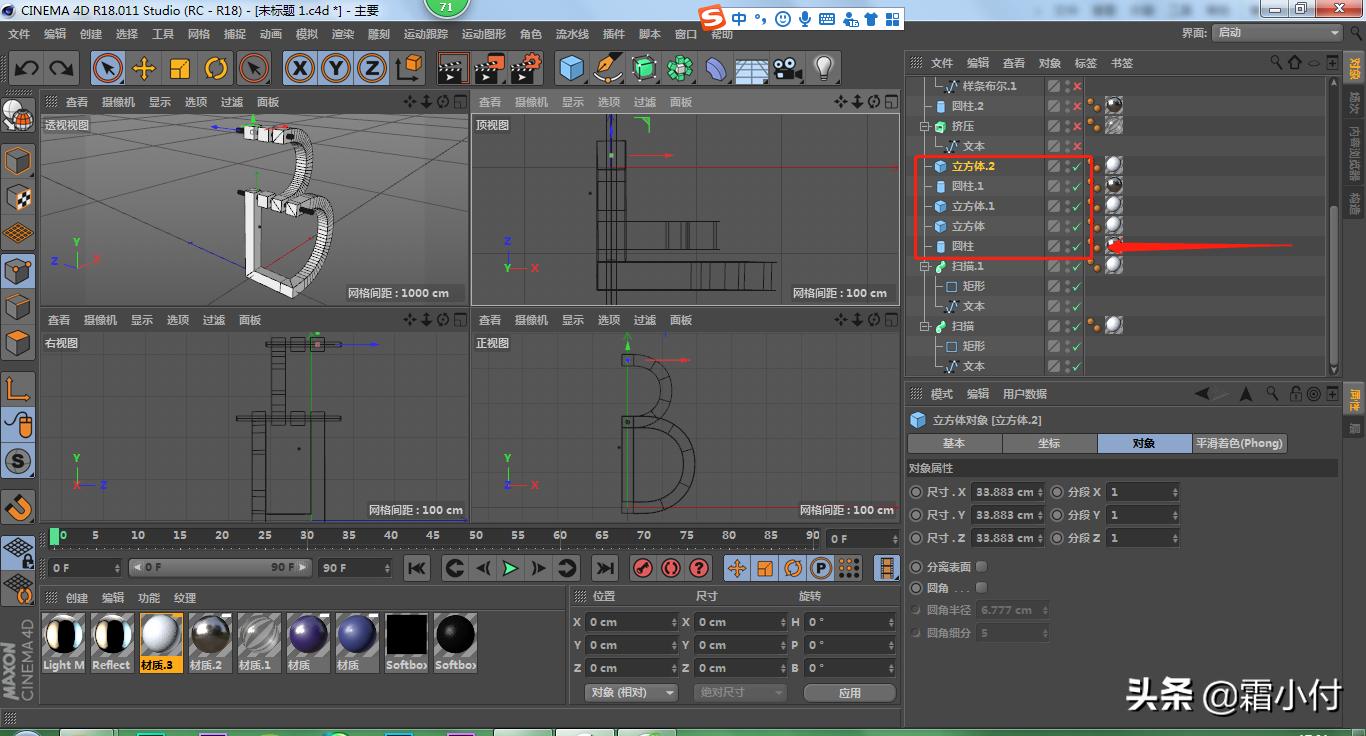The width and height of the screenshot is (1366, 736).
Task: Add a light object from the toolbar
Action: 821,68
